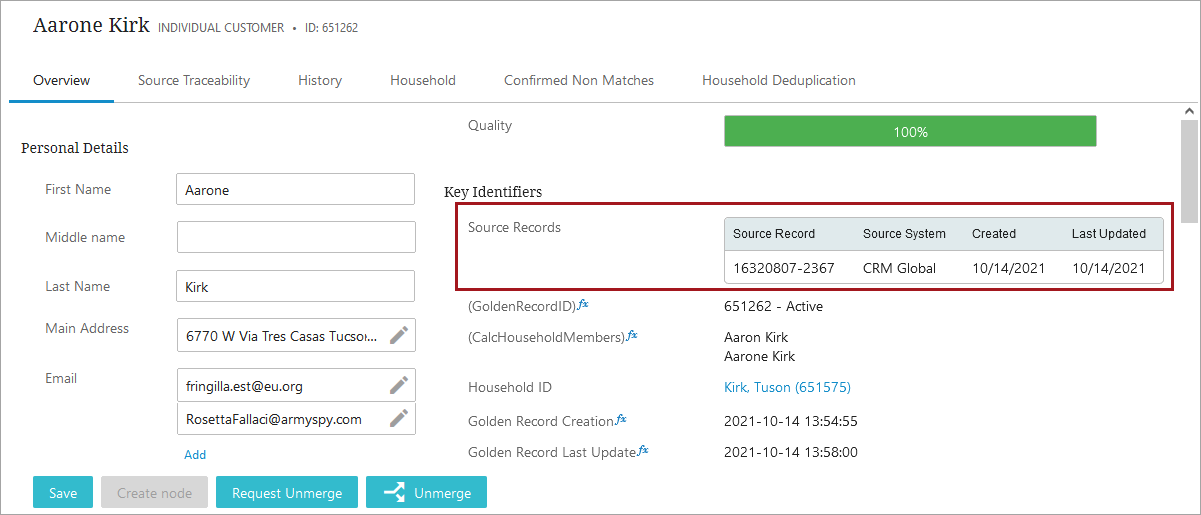Click pencil icon for RosettaFallaci@armyspy.com email

[x=399, y=419]
